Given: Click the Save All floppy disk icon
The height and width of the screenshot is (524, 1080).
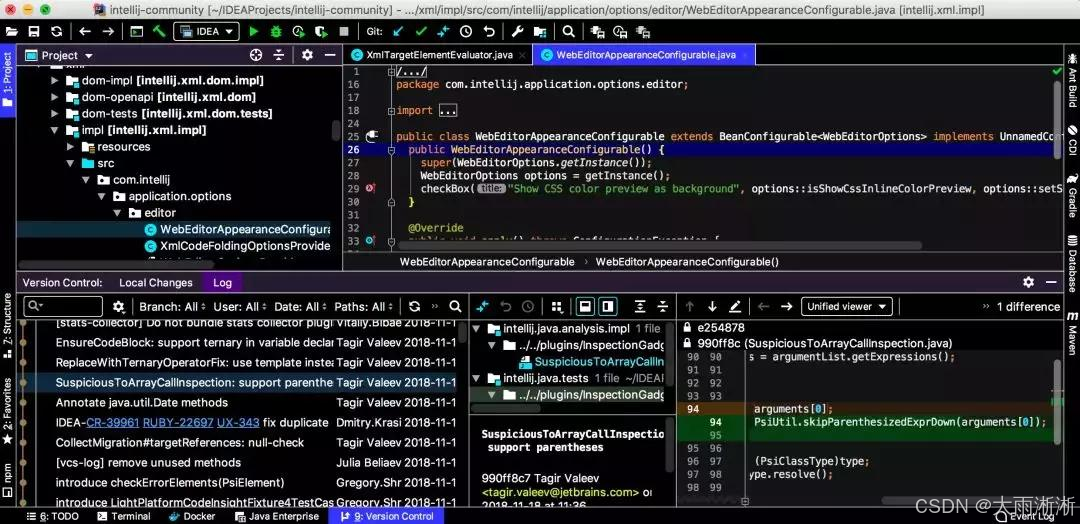Looking at the screenshot, I should (x=34, y=32).
